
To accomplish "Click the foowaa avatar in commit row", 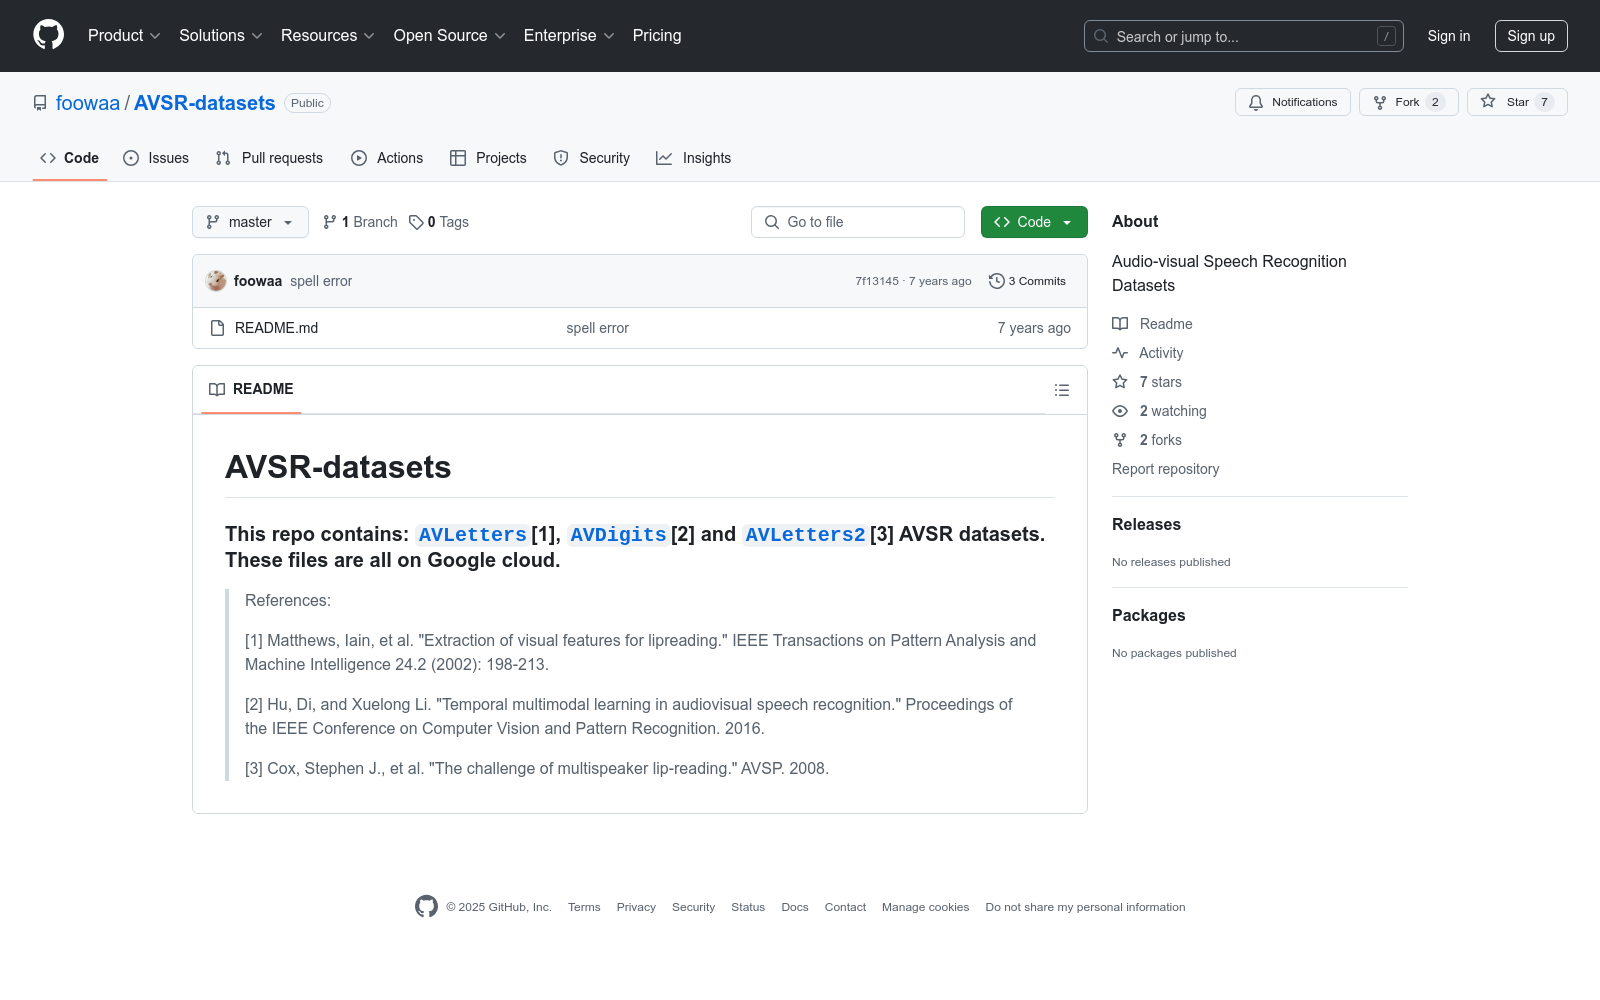I will point(216,281).
